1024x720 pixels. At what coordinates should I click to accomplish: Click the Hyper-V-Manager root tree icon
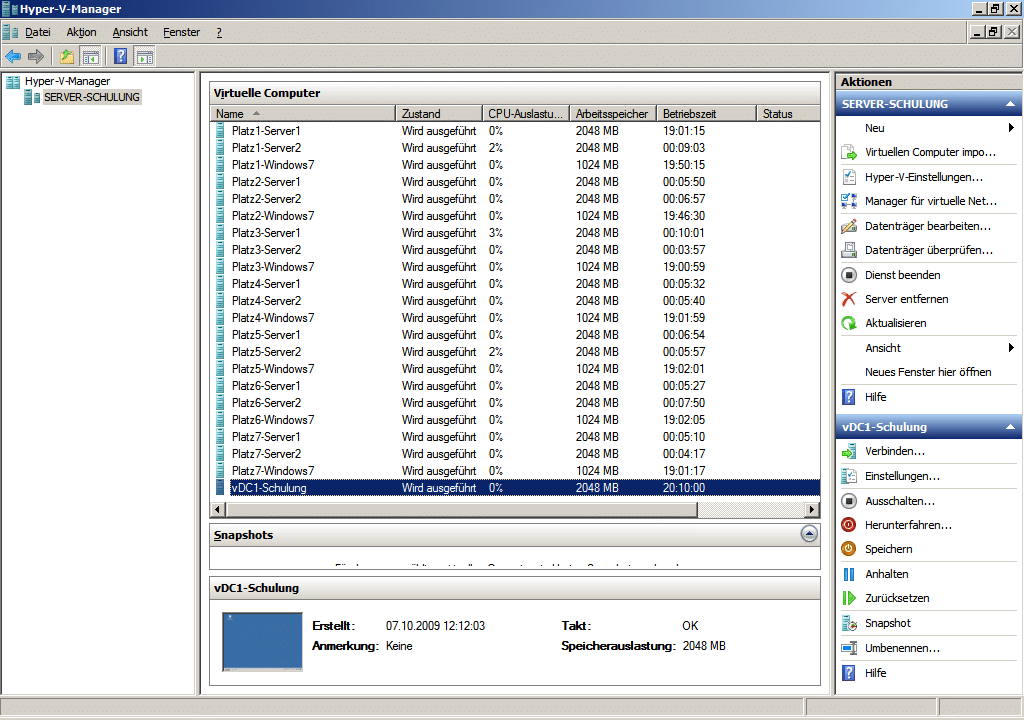pyautogui.click(x=13, y=82)
